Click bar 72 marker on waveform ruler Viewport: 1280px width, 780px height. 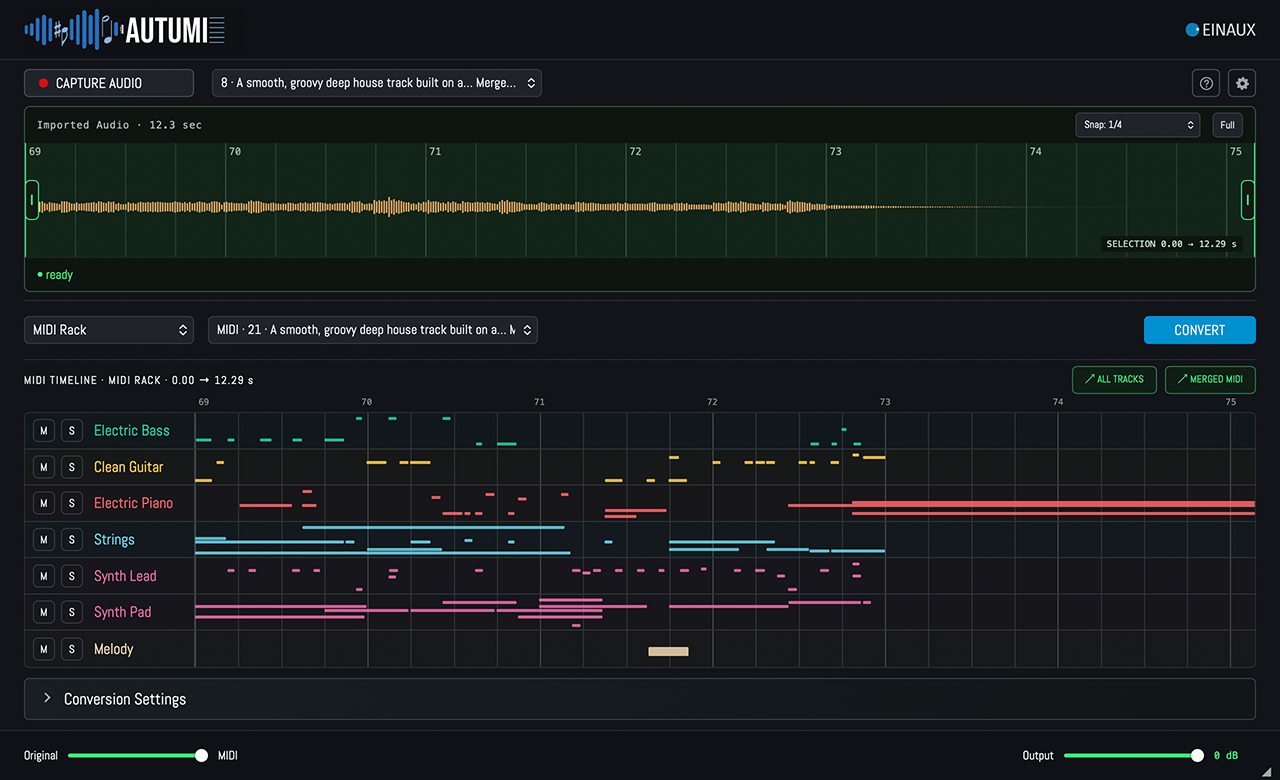tap(635, 152)
